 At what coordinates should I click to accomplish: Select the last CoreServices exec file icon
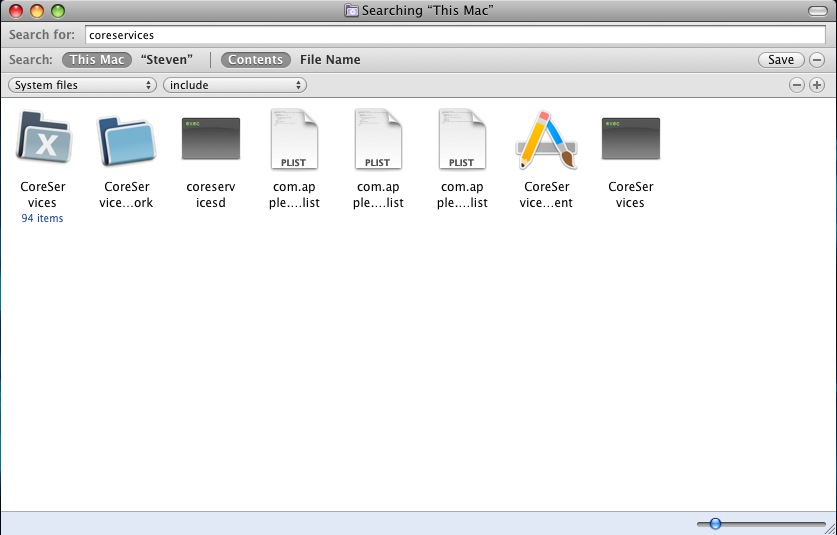pos(630,138)
